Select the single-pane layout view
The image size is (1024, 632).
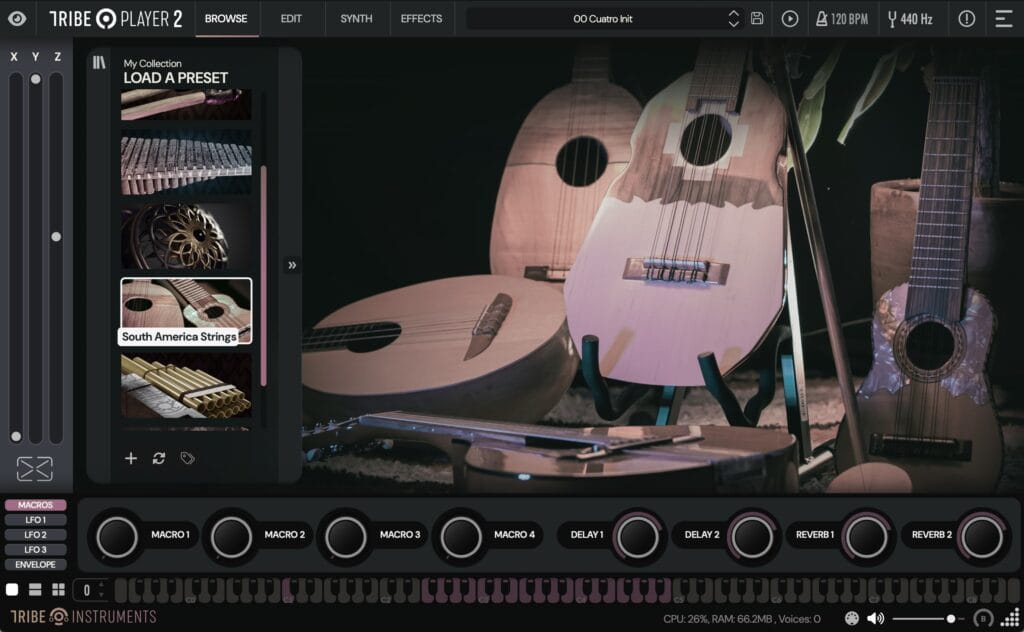click(x=12, y=590)
